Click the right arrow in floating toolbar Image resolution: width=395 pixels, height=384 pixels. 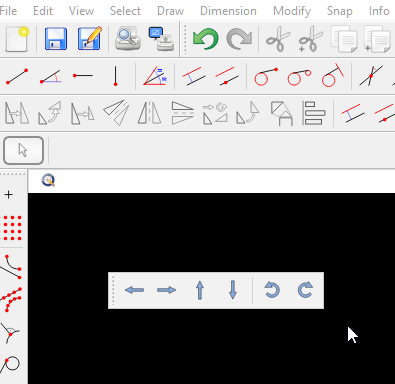point(166,290)
